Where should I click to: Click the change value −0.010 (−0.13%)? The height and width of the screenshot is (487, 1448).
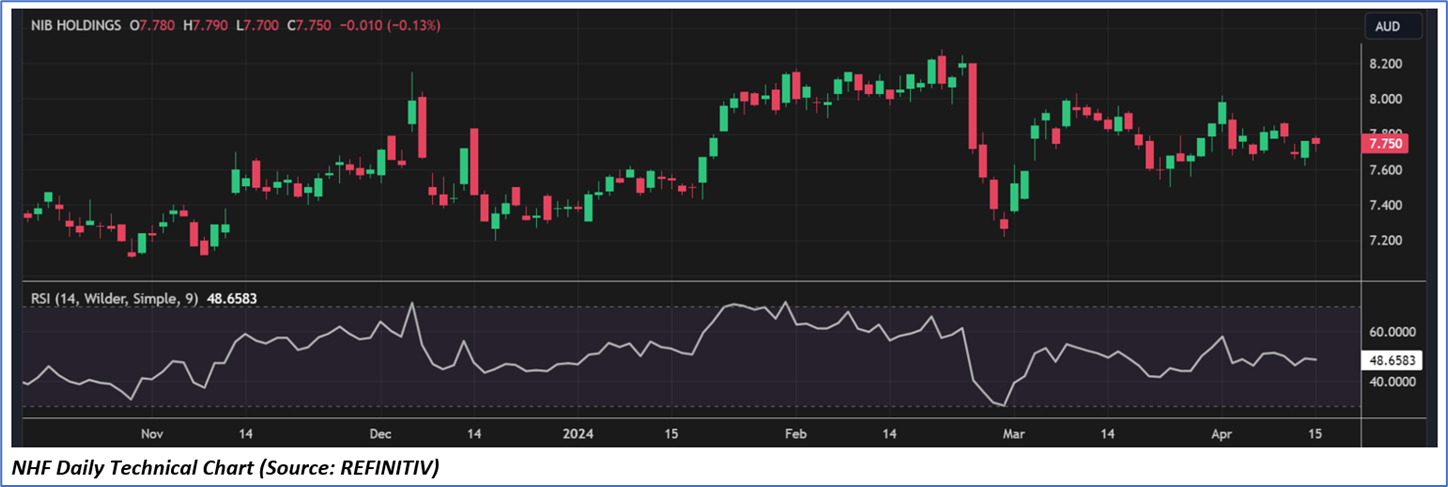click(388, 24)
